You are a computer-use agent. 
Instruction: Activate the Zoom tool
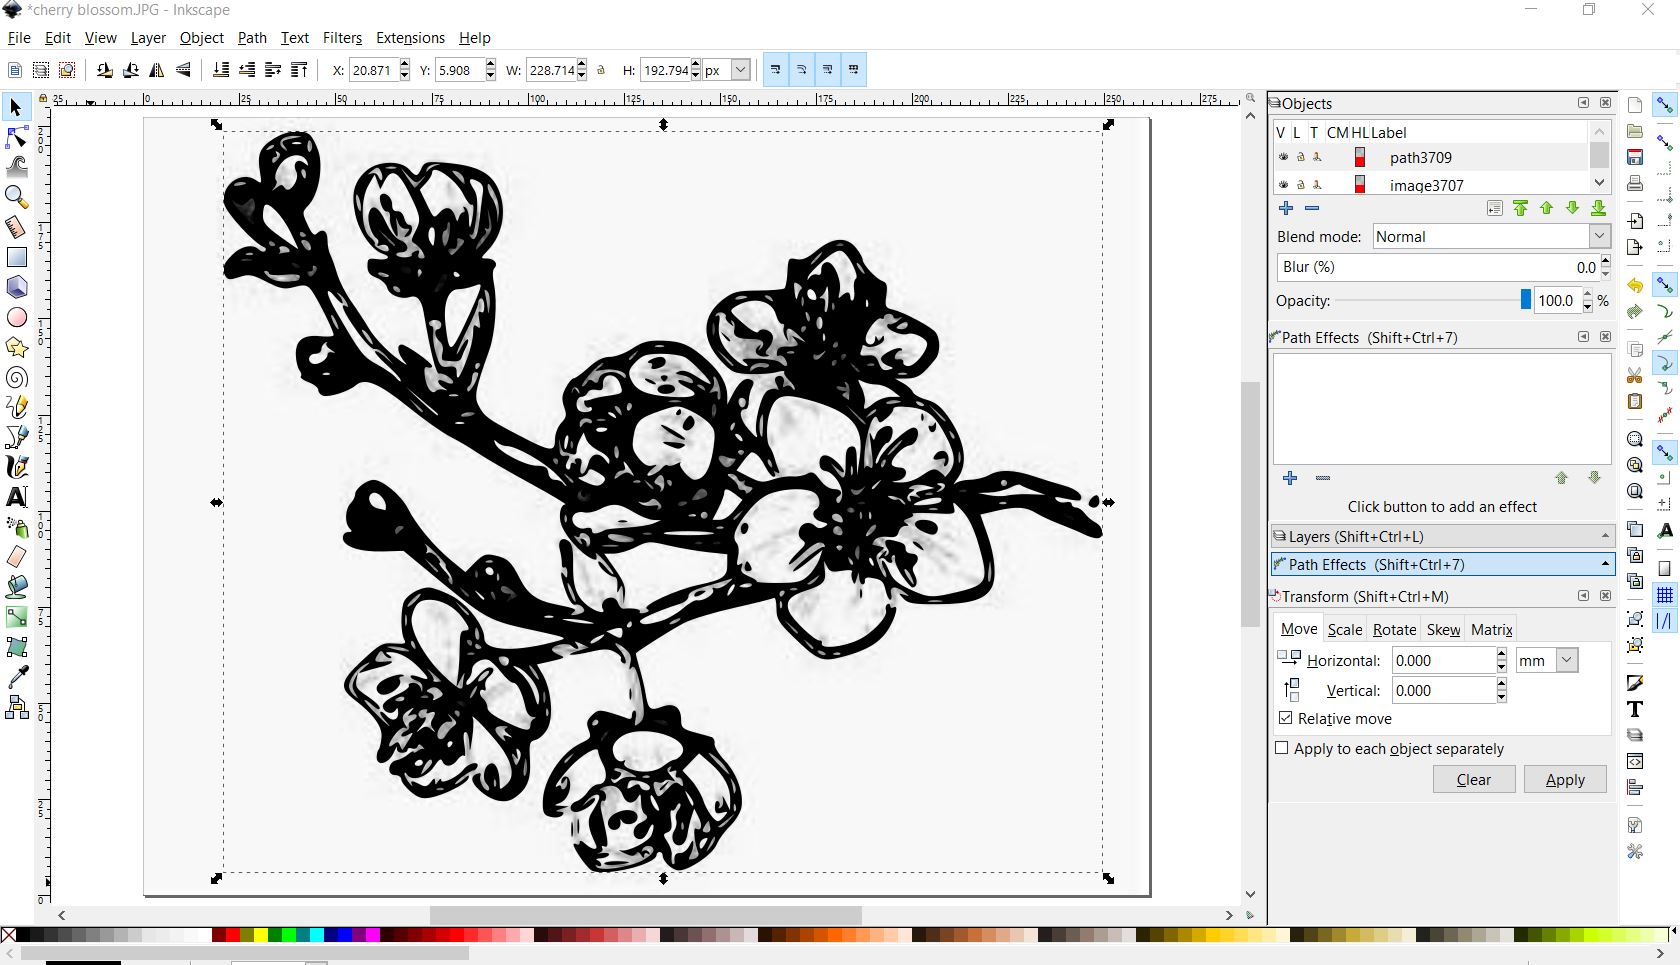[x=17, y=197]
